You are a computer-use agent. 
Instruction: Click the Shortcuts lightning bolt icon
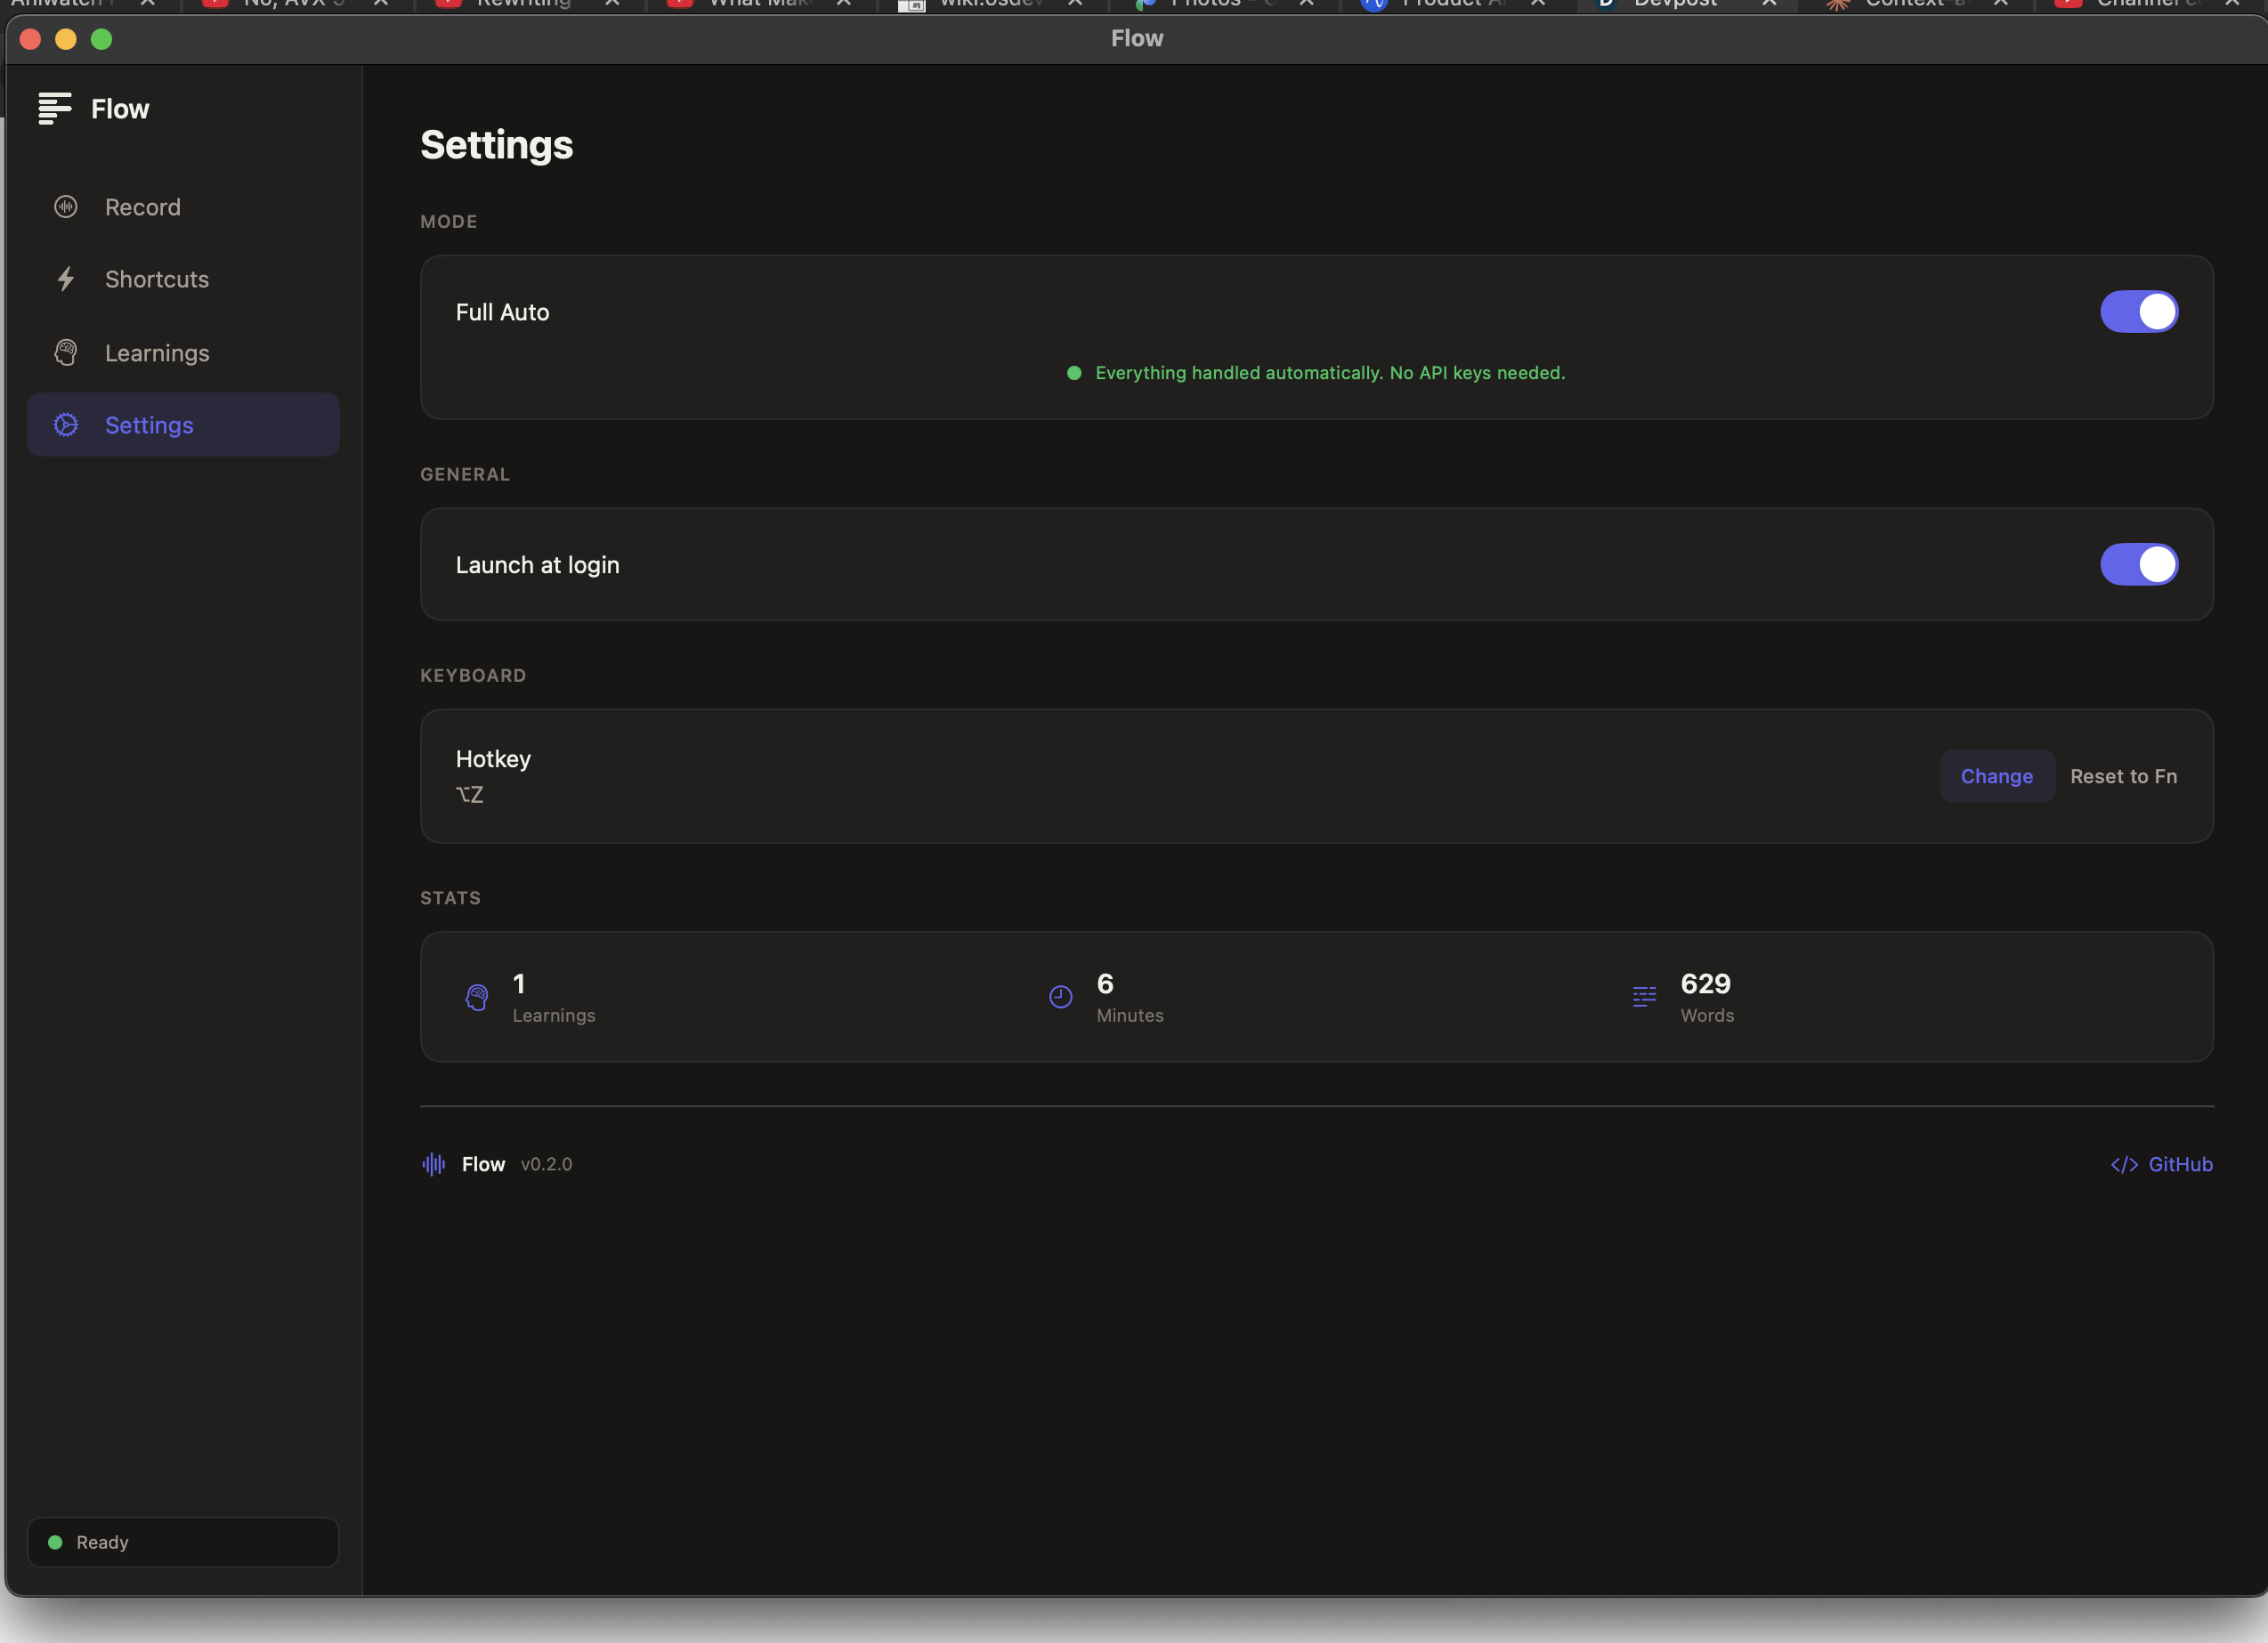point(66,279)
